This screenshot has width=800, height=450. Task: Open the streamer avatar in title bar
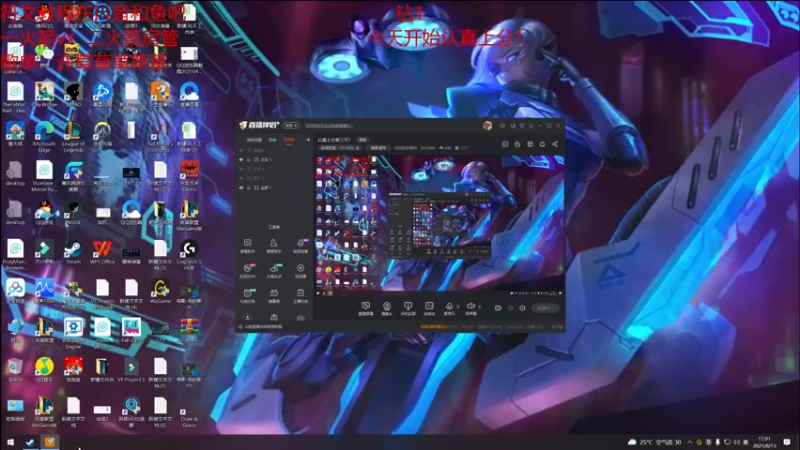[487, 126]
